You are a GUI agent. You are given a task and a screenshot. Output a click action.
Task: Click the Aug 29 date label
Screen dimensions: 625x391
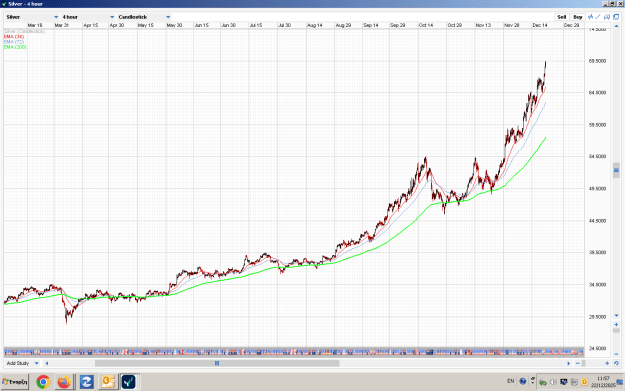(x=343, y=25)
